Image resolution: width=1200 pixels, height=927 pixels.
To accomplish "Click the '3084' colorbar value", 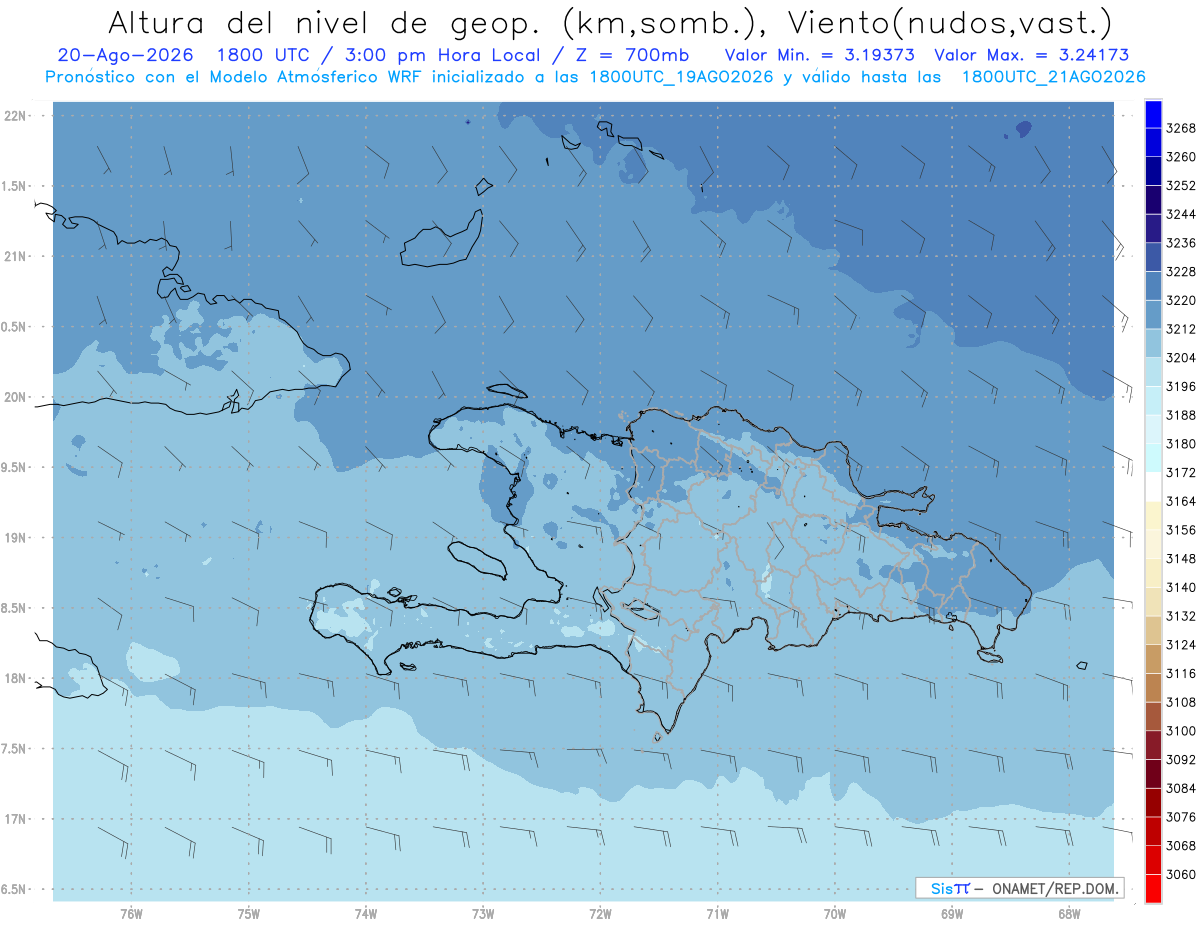I will tap(1181, 787).
